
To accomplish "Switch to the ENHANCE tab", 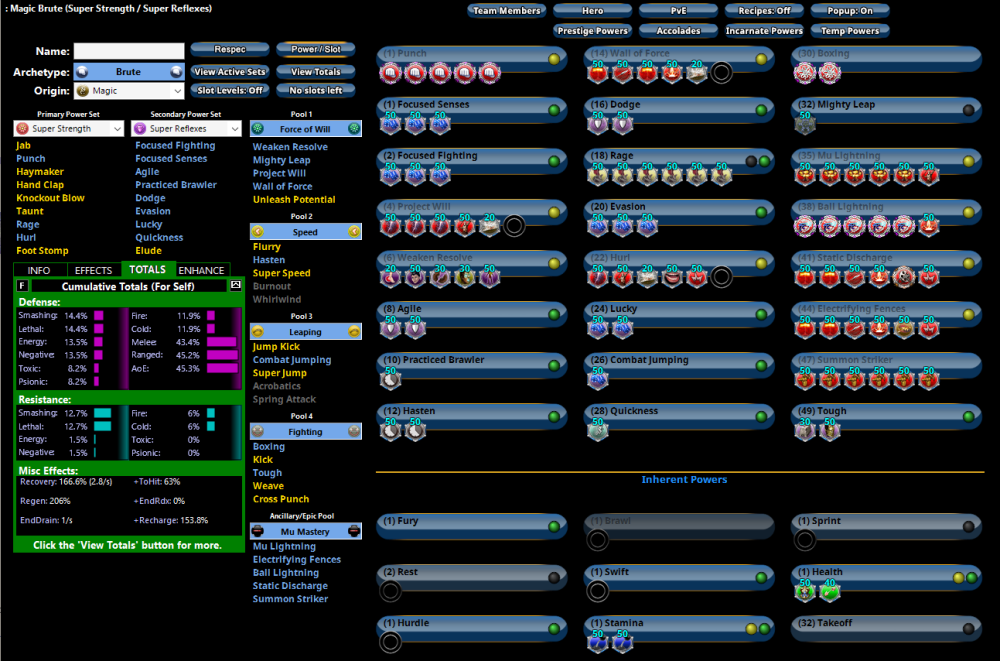I will [x=201, y=270].
